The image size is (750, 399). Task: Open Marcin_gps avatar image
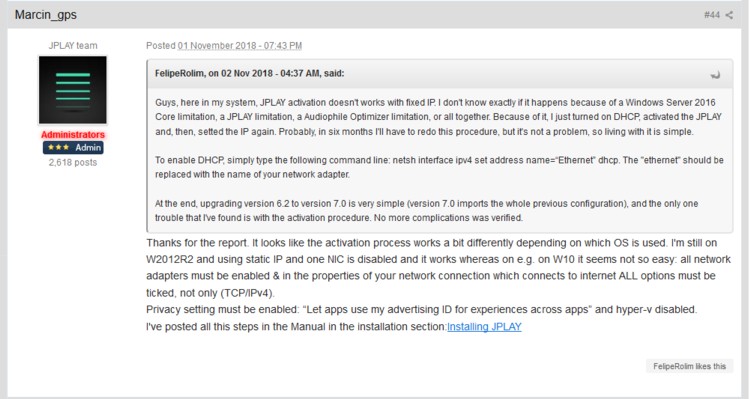(73, 90)
